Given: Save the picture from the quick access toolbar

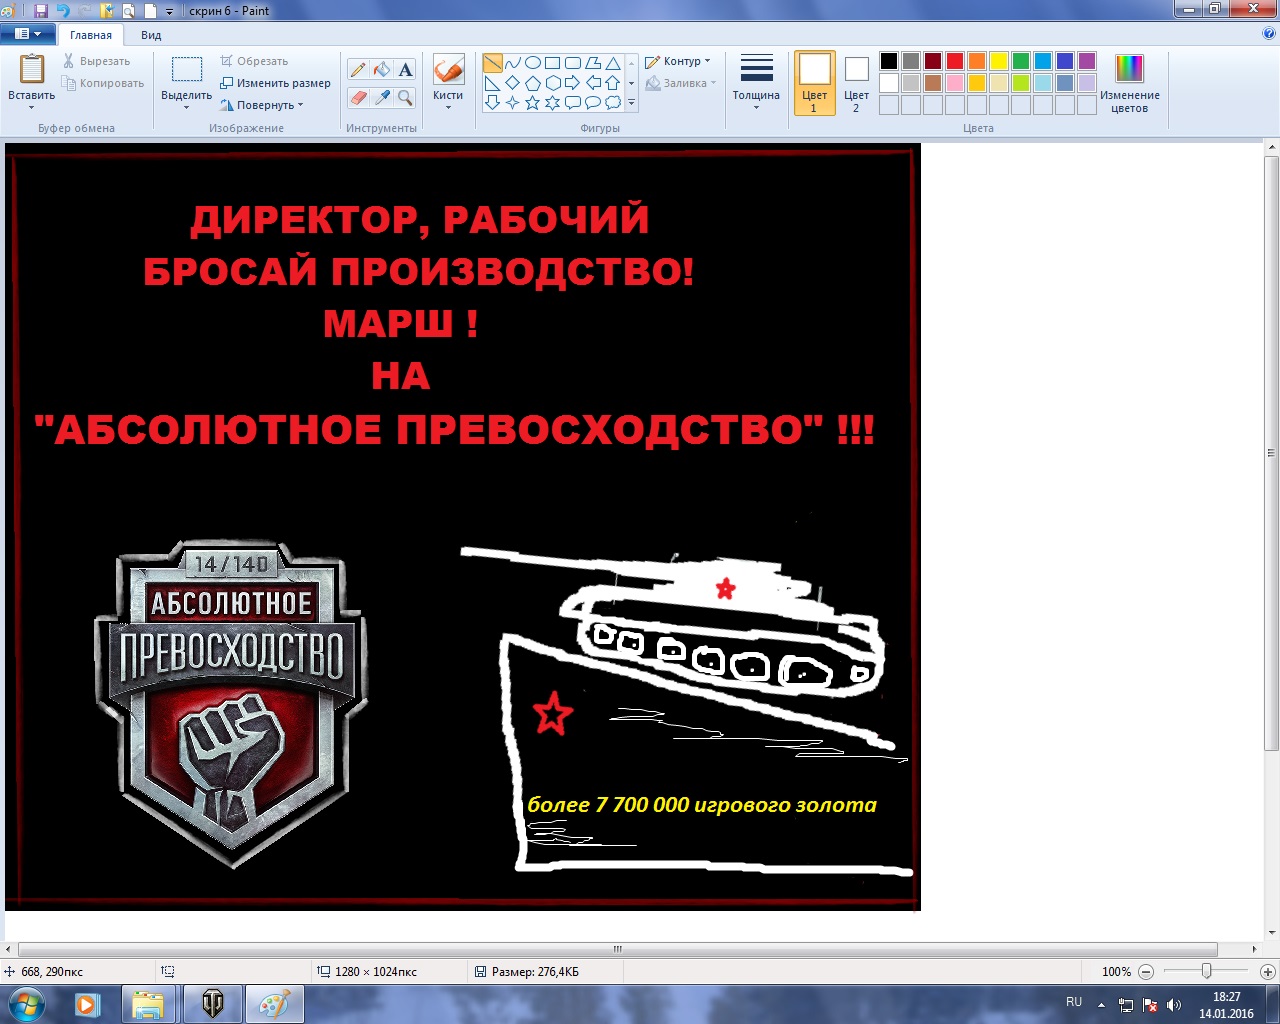Looking at the screenshot, I should tap(41, 11).
